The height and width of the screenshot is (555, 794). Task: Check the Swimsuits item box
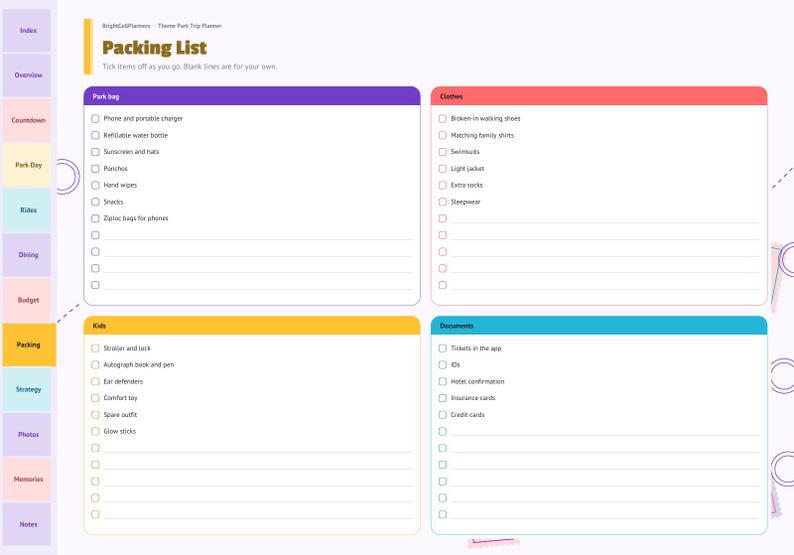click(443, 152)
